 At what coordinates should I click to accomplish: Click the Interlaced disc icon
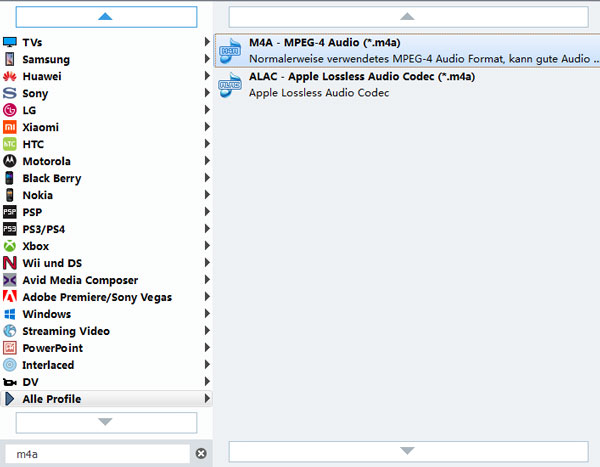[10, 365]
